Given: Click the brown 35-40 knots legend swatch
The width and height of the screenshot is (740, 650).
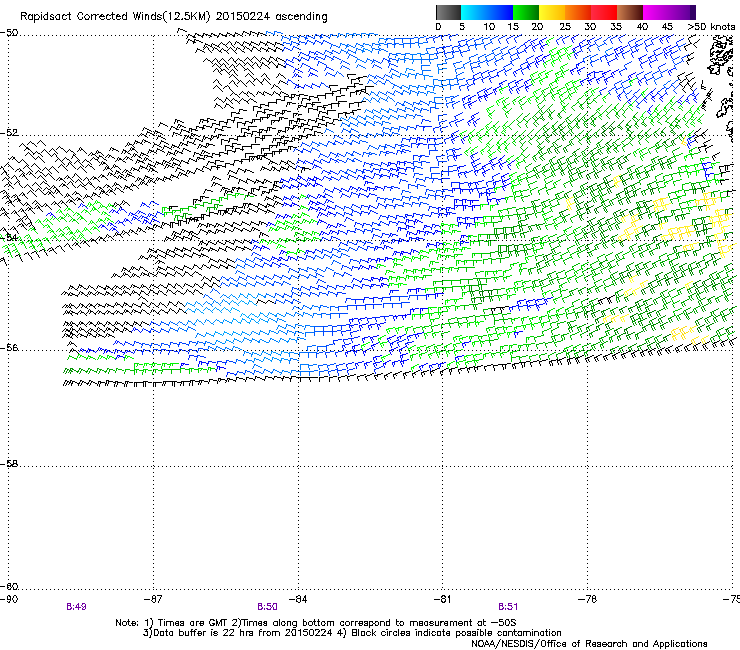Looking at the screenshot, I should click(630, 12).
